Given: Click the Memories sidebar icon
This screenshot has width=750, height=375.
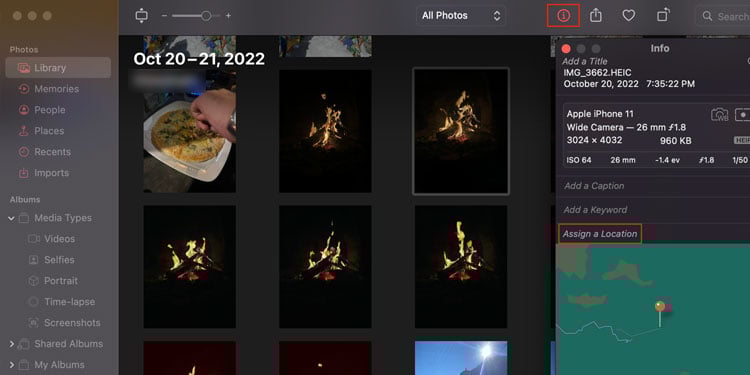Looking at the screenshot, I should point(23,89).
